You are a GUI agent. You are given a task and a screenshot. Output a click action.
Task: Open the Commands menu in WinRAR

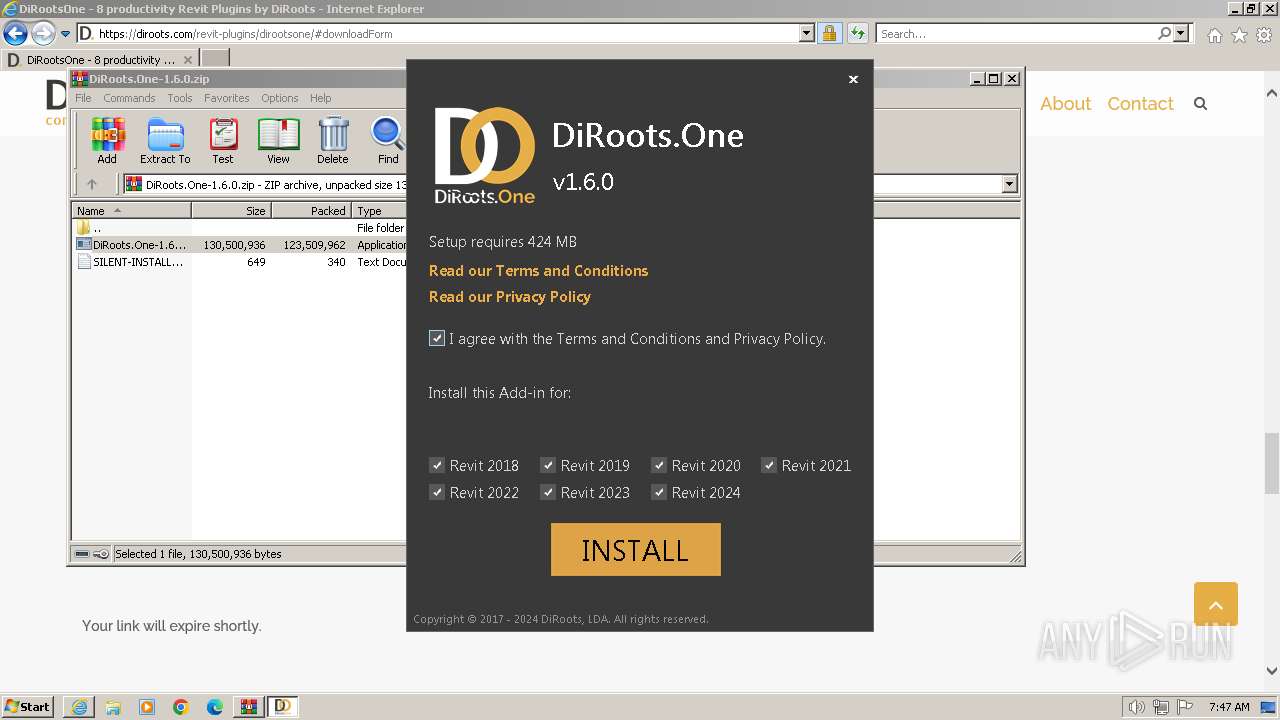[x=129, y=98]
